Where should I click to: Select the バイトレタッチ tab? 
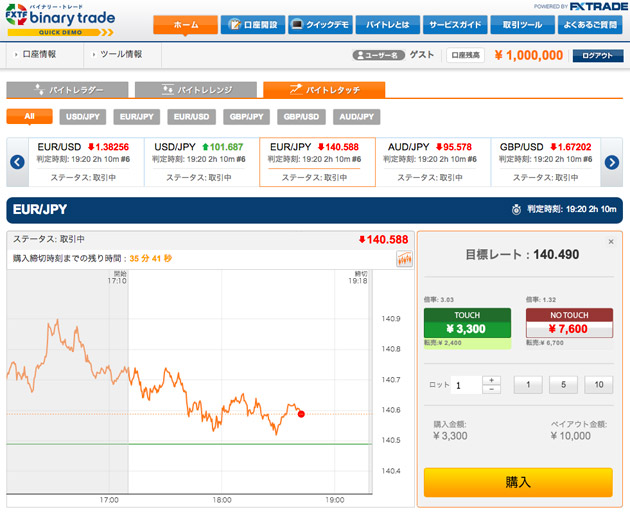[324, 90]
